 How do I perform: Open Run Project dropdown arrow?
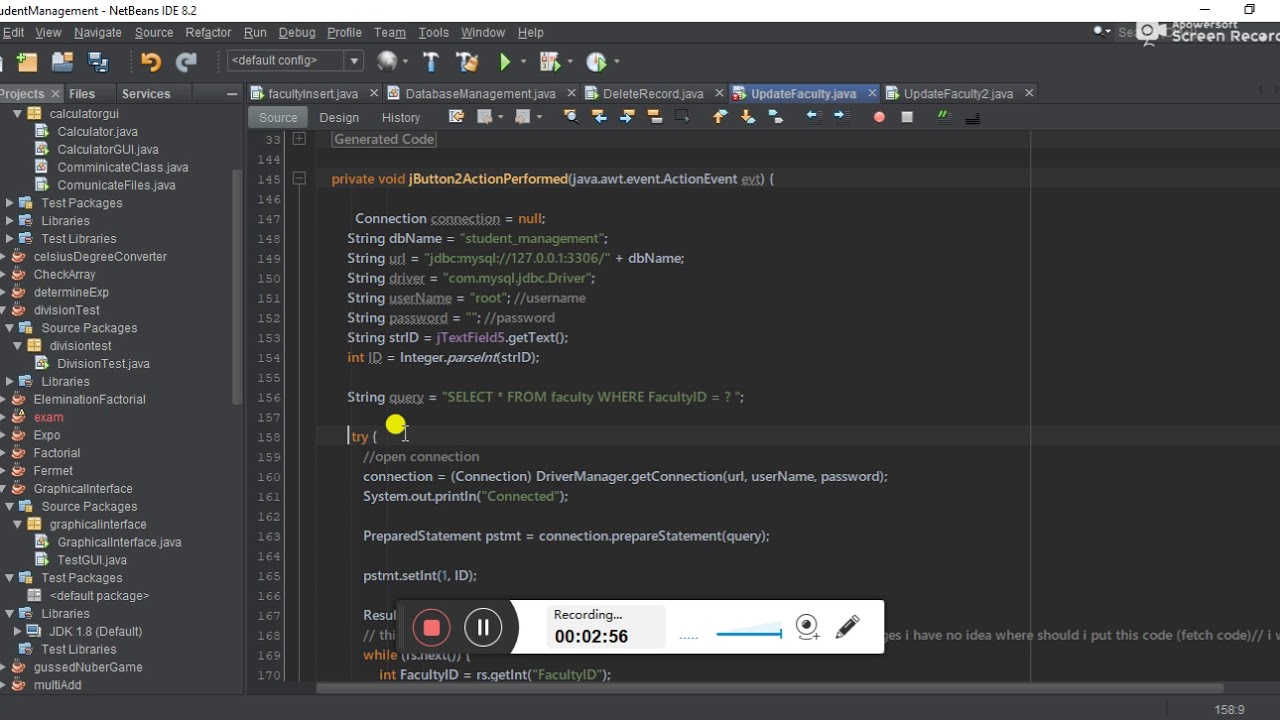point(524,62)
